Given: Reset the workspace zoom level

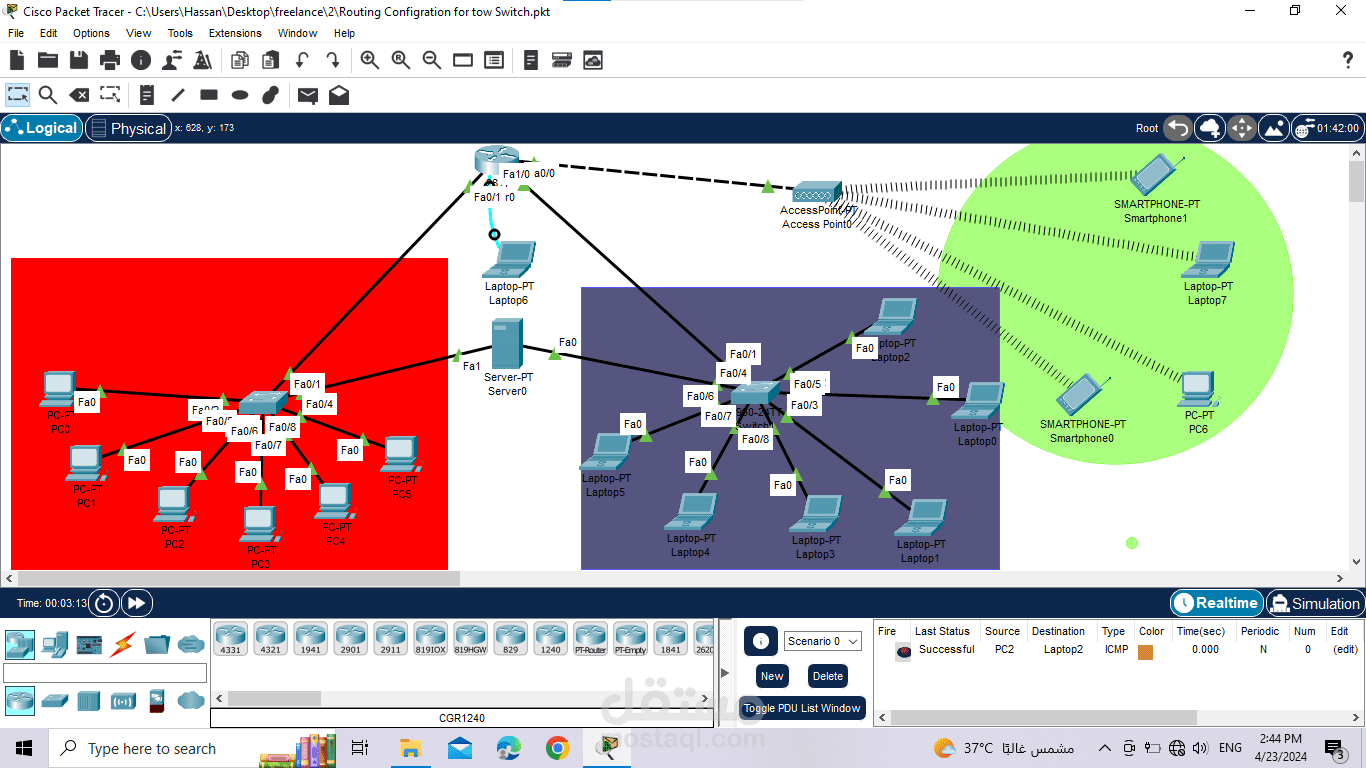Looking at the screenshot, I should click(401, 61).
